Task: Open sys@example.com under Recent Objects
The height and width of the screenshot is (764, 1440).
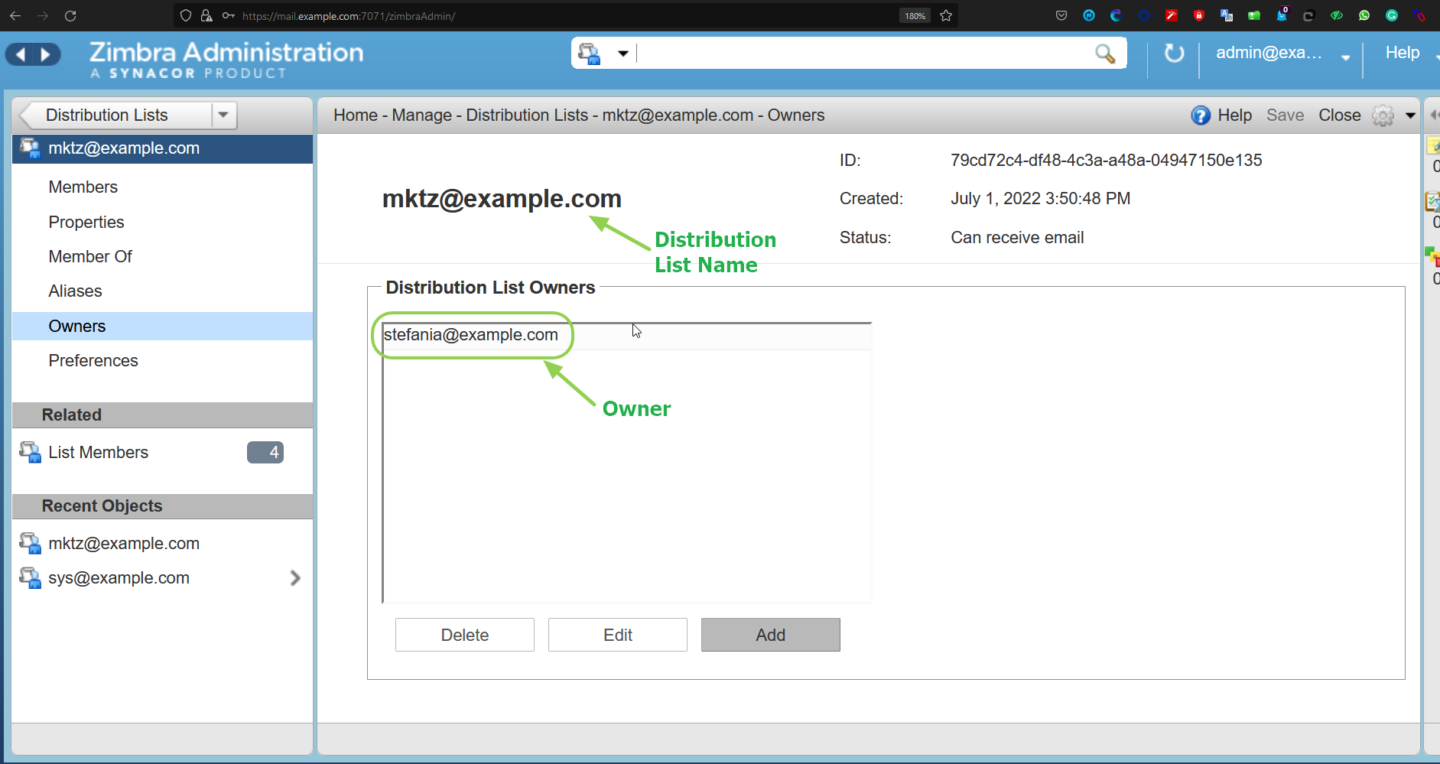Action: click(x=119, y=578)
